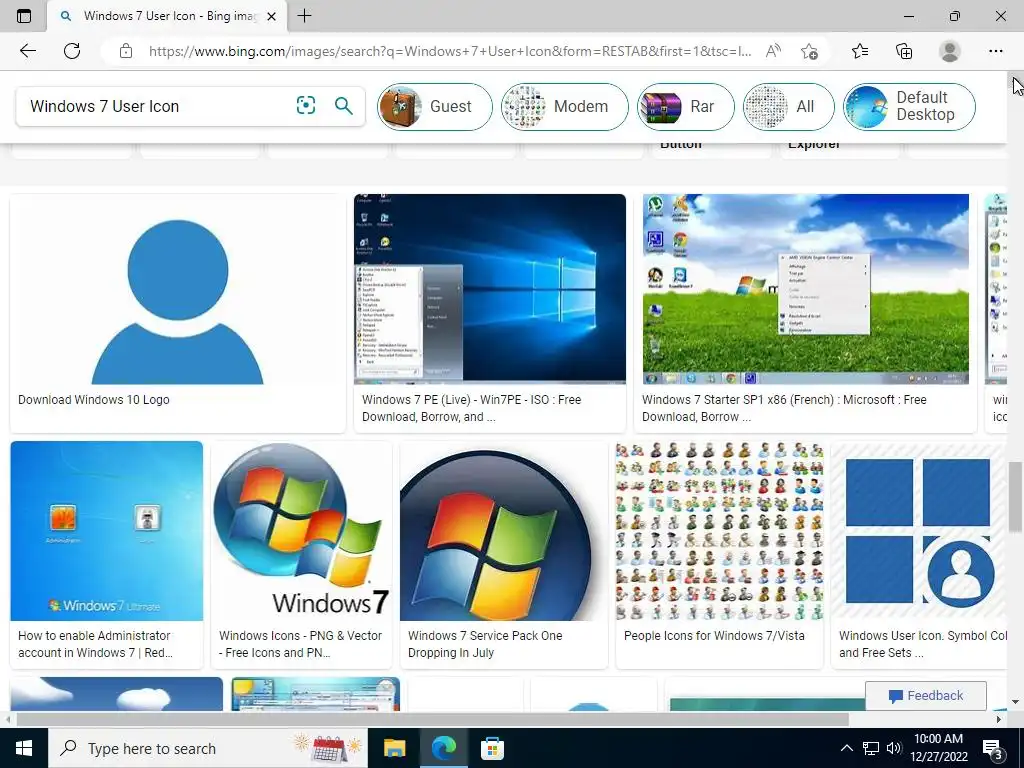Click the magnifier search icon in Bing

pos(344,105)
